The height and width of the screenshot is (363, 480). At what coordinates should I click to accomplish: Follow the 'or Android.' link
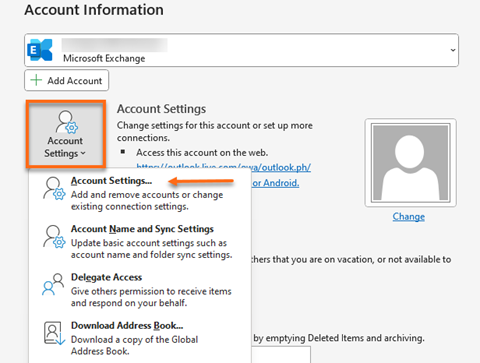276,183
